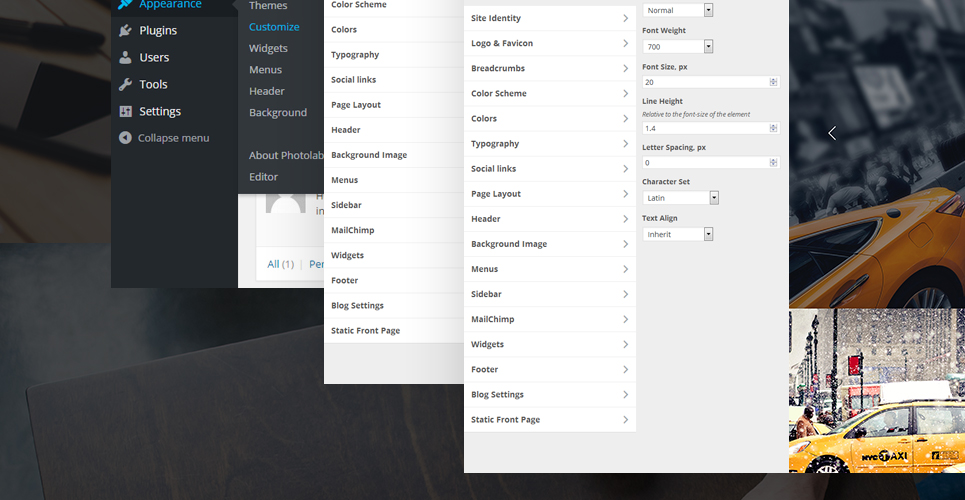The height and width of the screenshot is (500, 965).
Task: Open the Font Weight 700 dropdown
Action: (678, 47)
